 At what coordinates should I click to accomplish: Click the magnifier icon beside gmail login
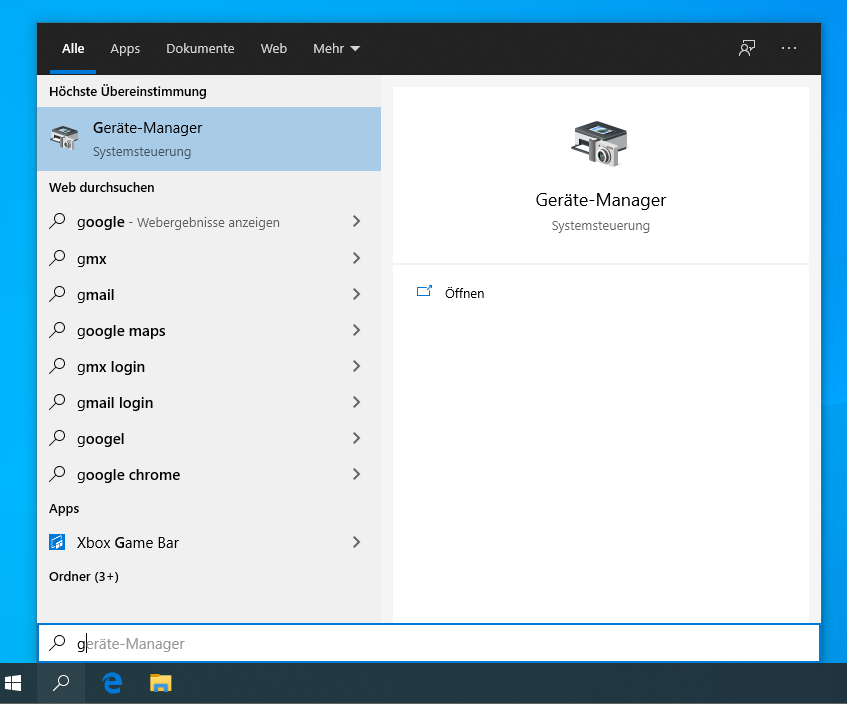click(57, 402)
